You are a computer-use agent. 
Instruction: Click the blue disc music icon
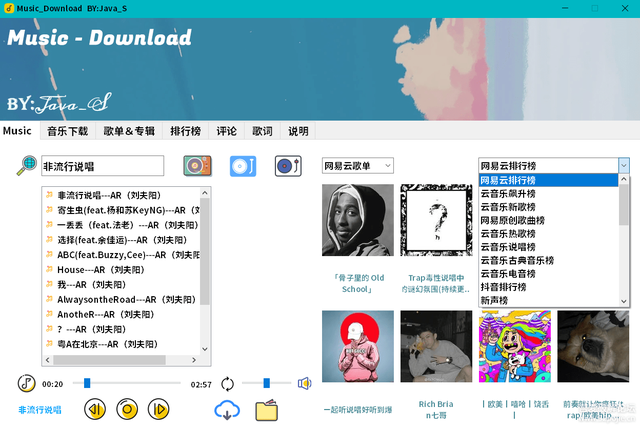click(x=243, y=166)
